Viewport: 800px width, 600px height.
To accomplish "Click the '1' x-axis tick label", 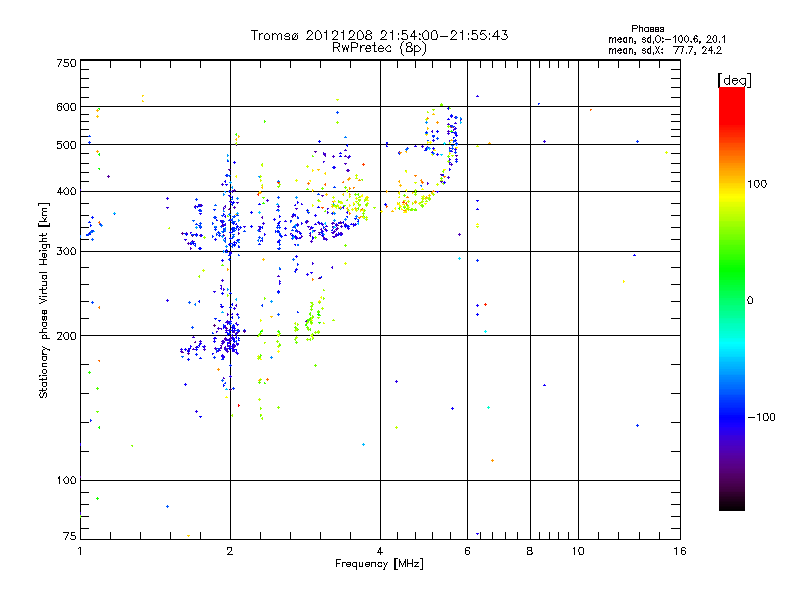I will [x=80, y=551].
